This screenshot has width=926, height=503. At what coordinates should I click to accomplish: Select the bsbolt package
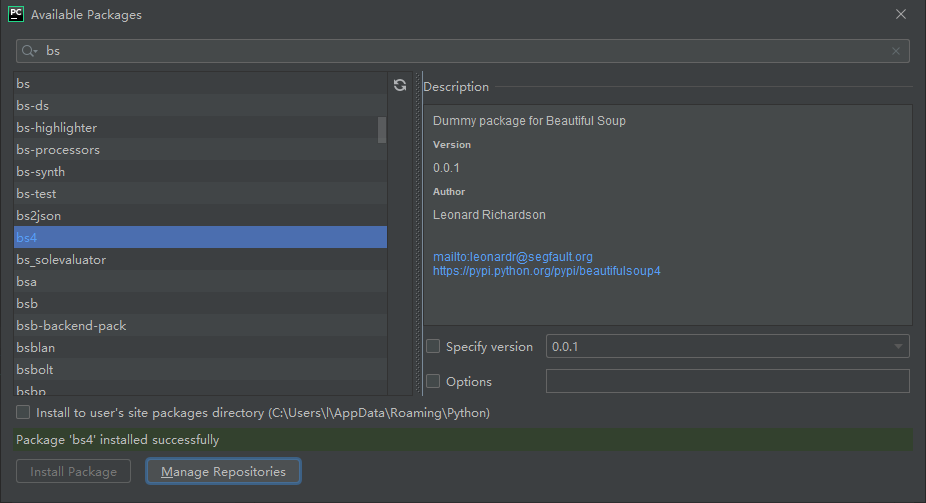(x=200, y=370)
